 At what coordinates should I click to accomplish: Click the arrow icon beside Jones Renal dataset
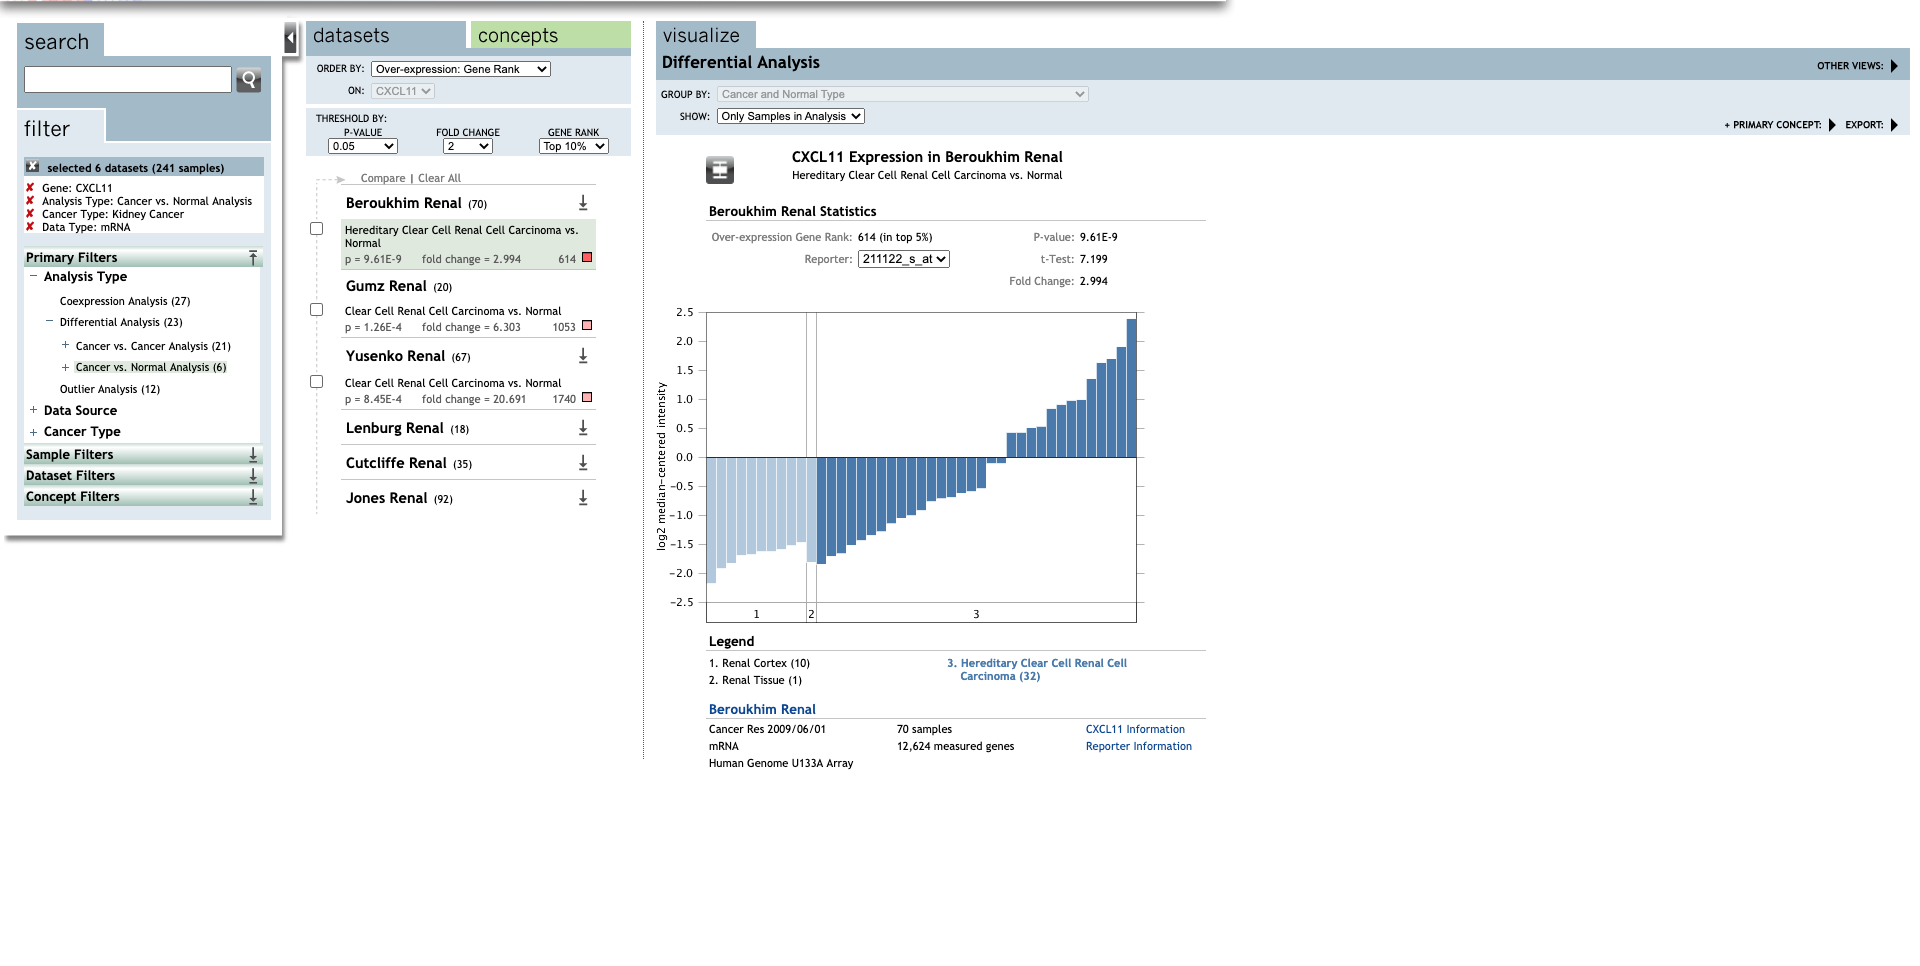[583, 498]
